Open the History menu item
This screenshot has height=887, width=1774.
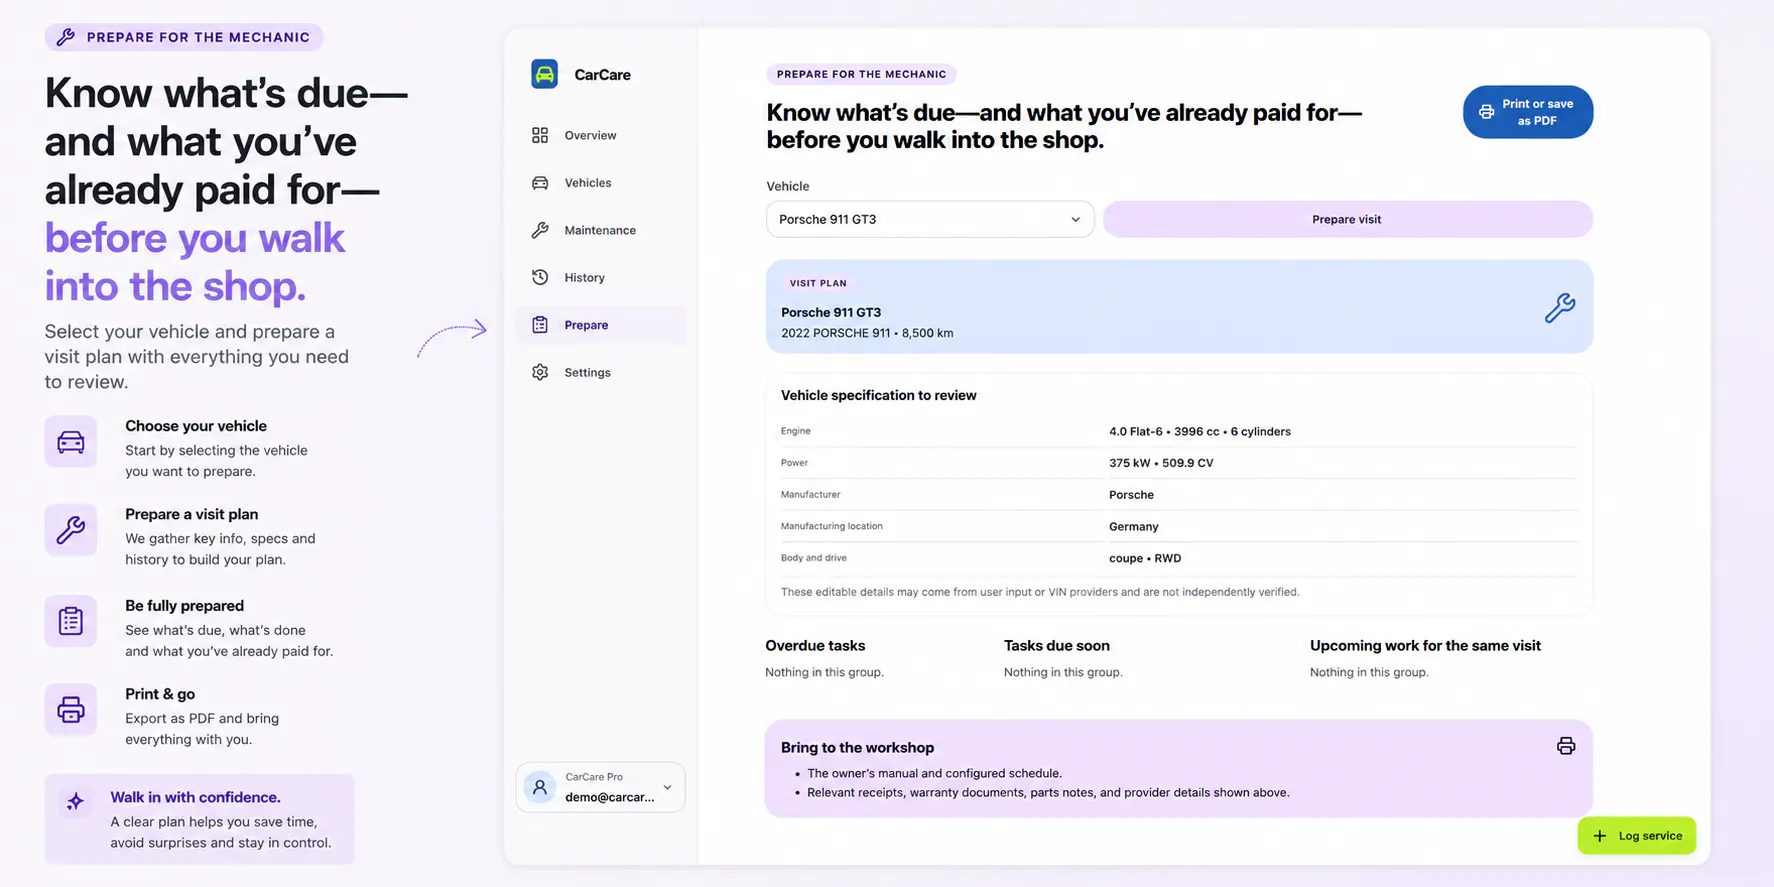(x=600, y=277)
